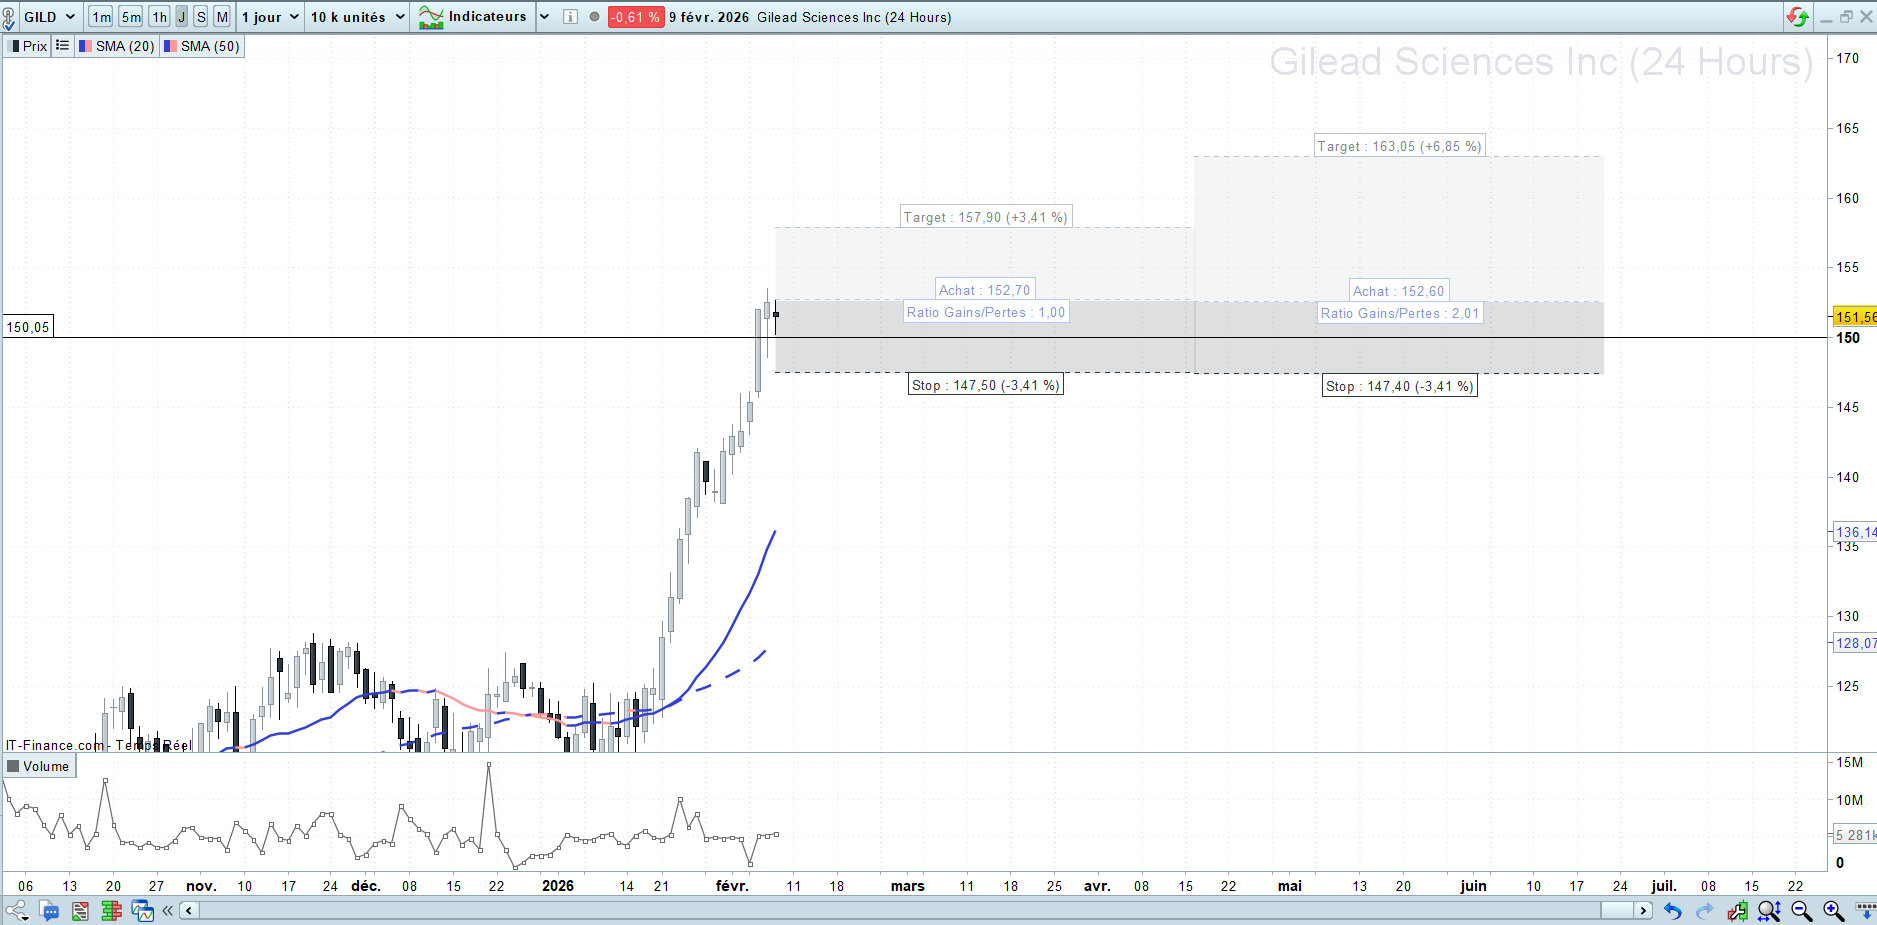Open the '1 jour' timeframe dropdown
The height and width of the screenshot is (925, 1877).
coord(270,17)
